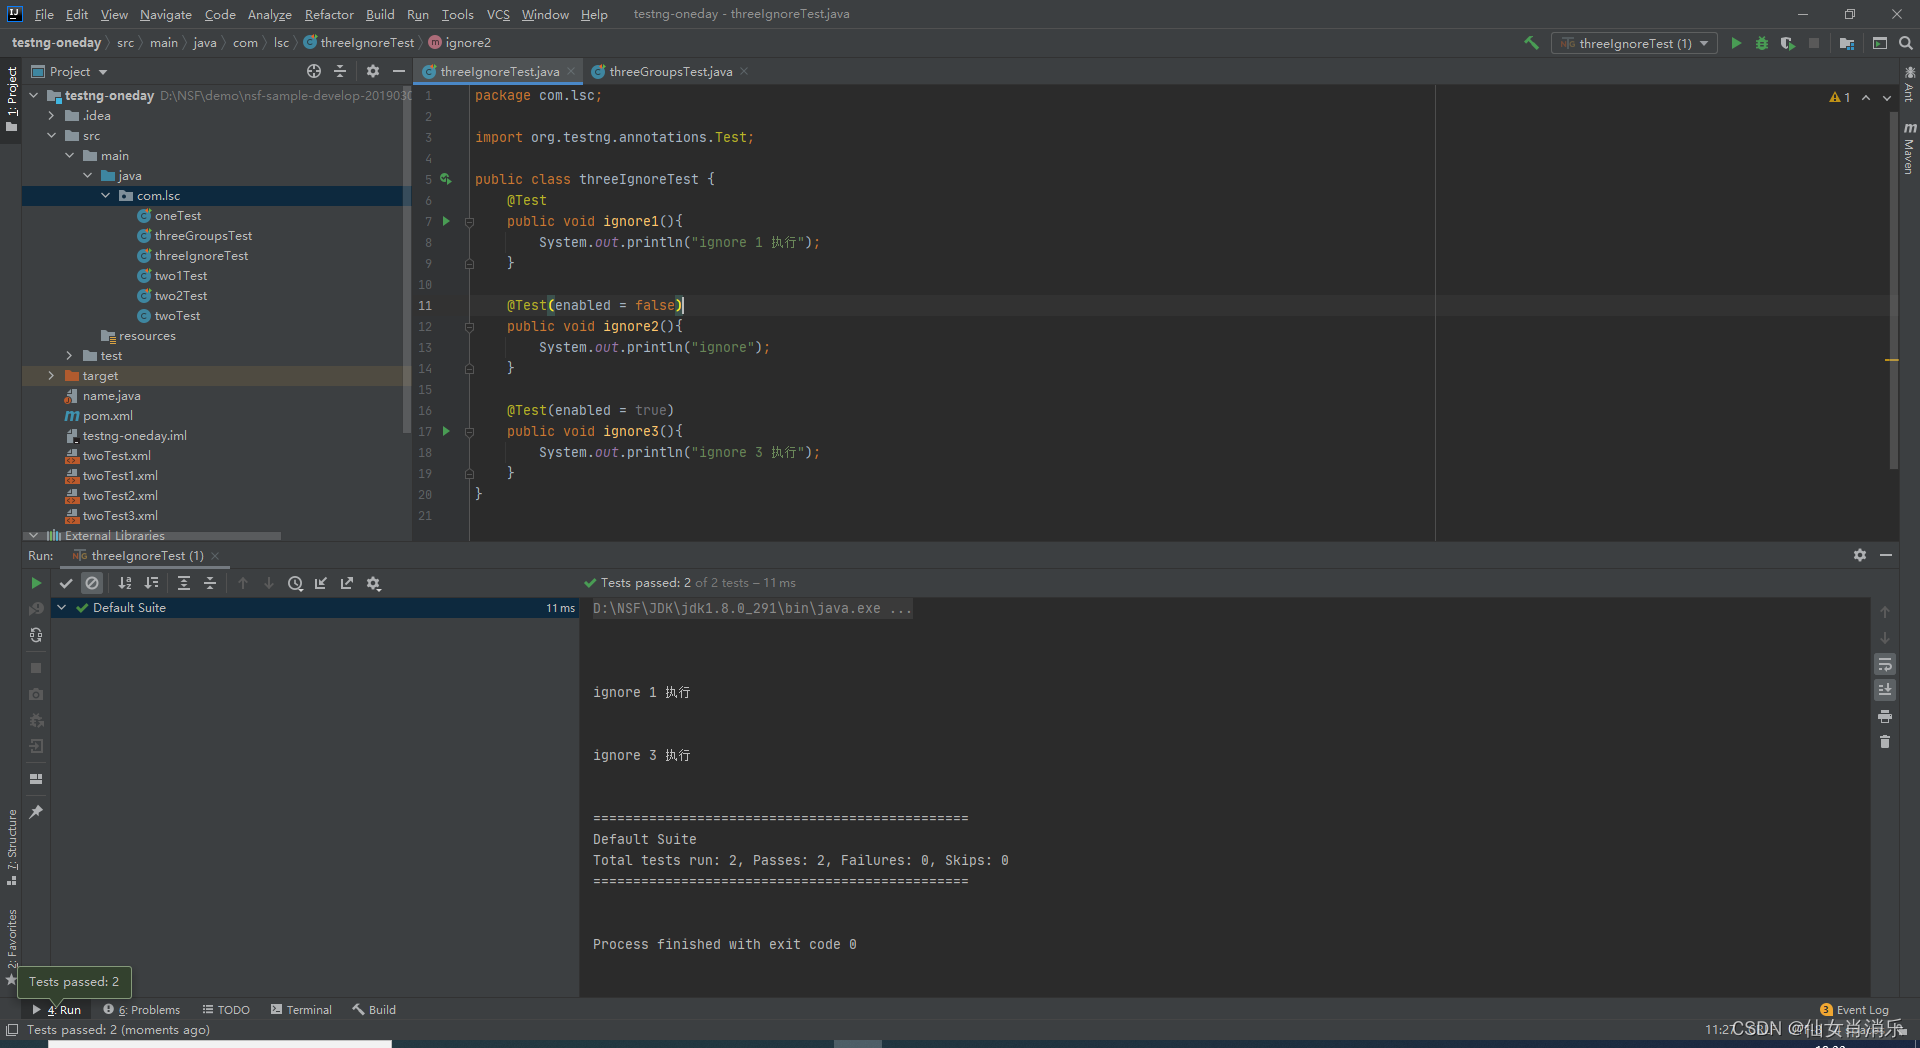Collapse the src folder

pyautogui.click(x=51, y=135)
